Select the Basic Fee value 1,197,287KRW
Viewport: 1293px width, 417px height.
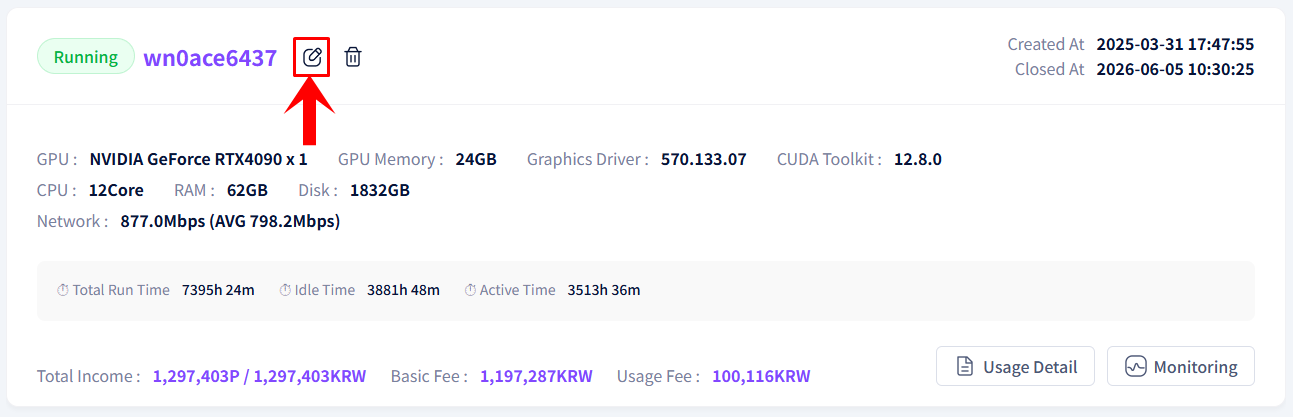click(x=536, y=376)
